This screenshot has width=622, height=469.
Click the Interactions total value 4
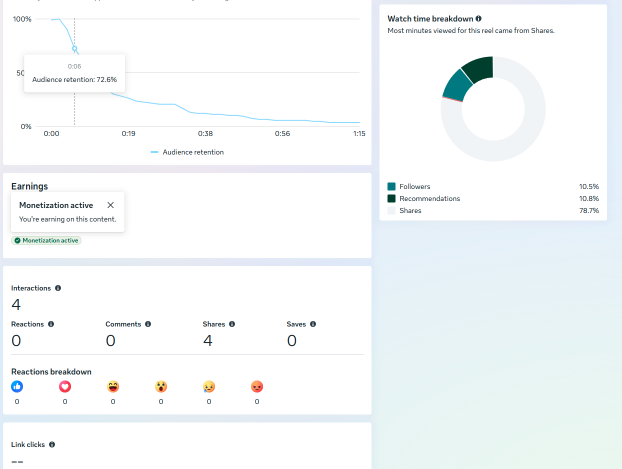coord(16,305)
